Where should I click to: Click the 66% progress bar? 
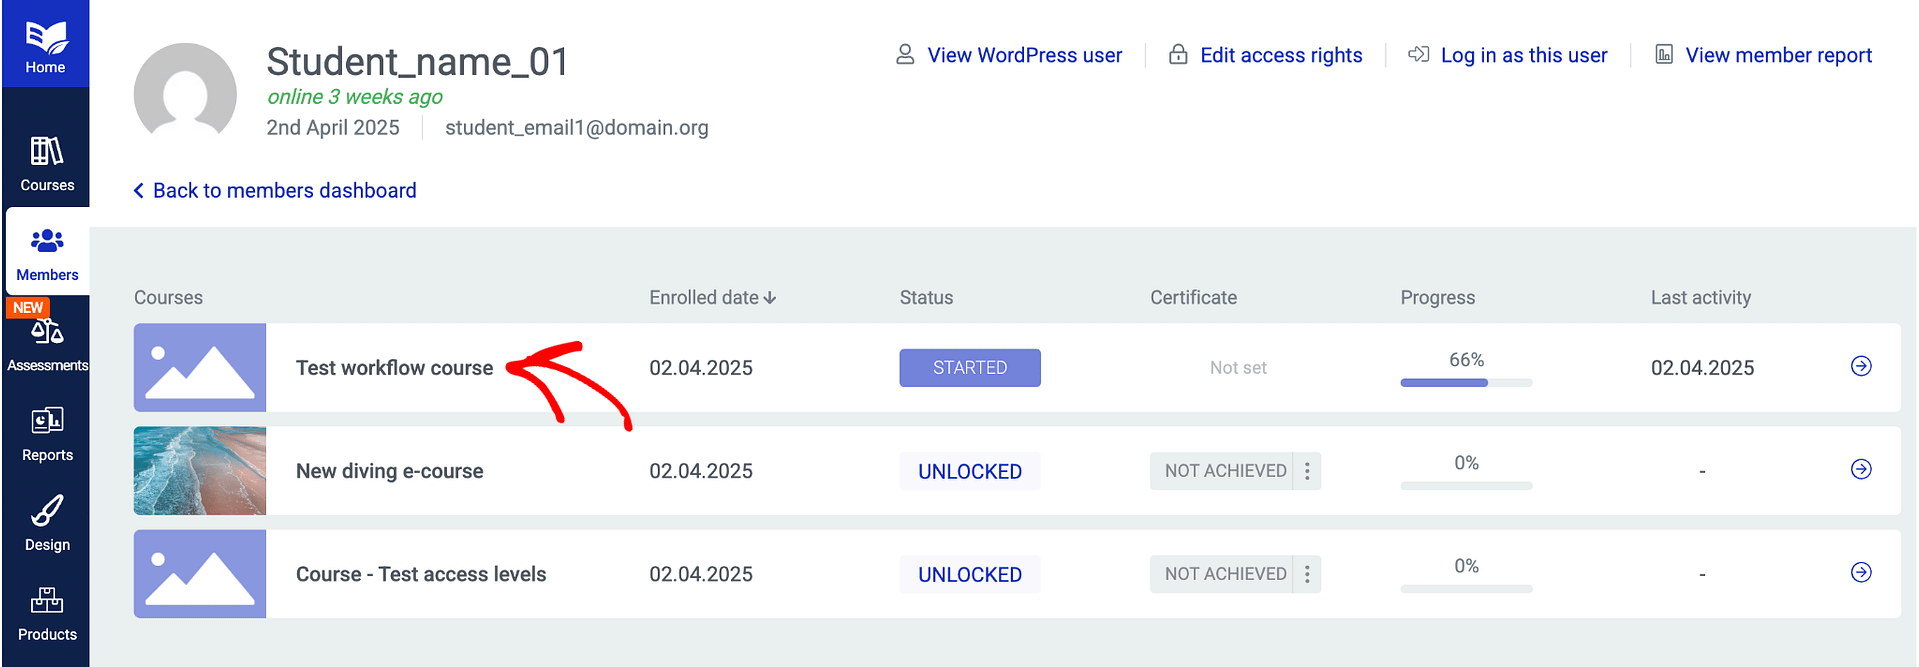pos(1465,382)
